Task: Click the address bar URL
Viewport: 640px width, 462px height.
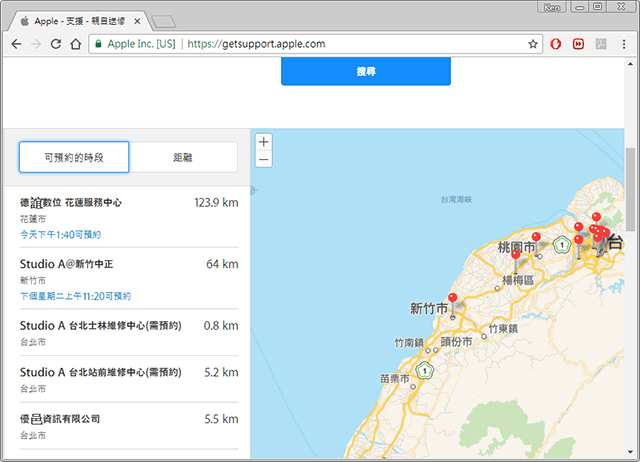Action: (x=257, y=44)
